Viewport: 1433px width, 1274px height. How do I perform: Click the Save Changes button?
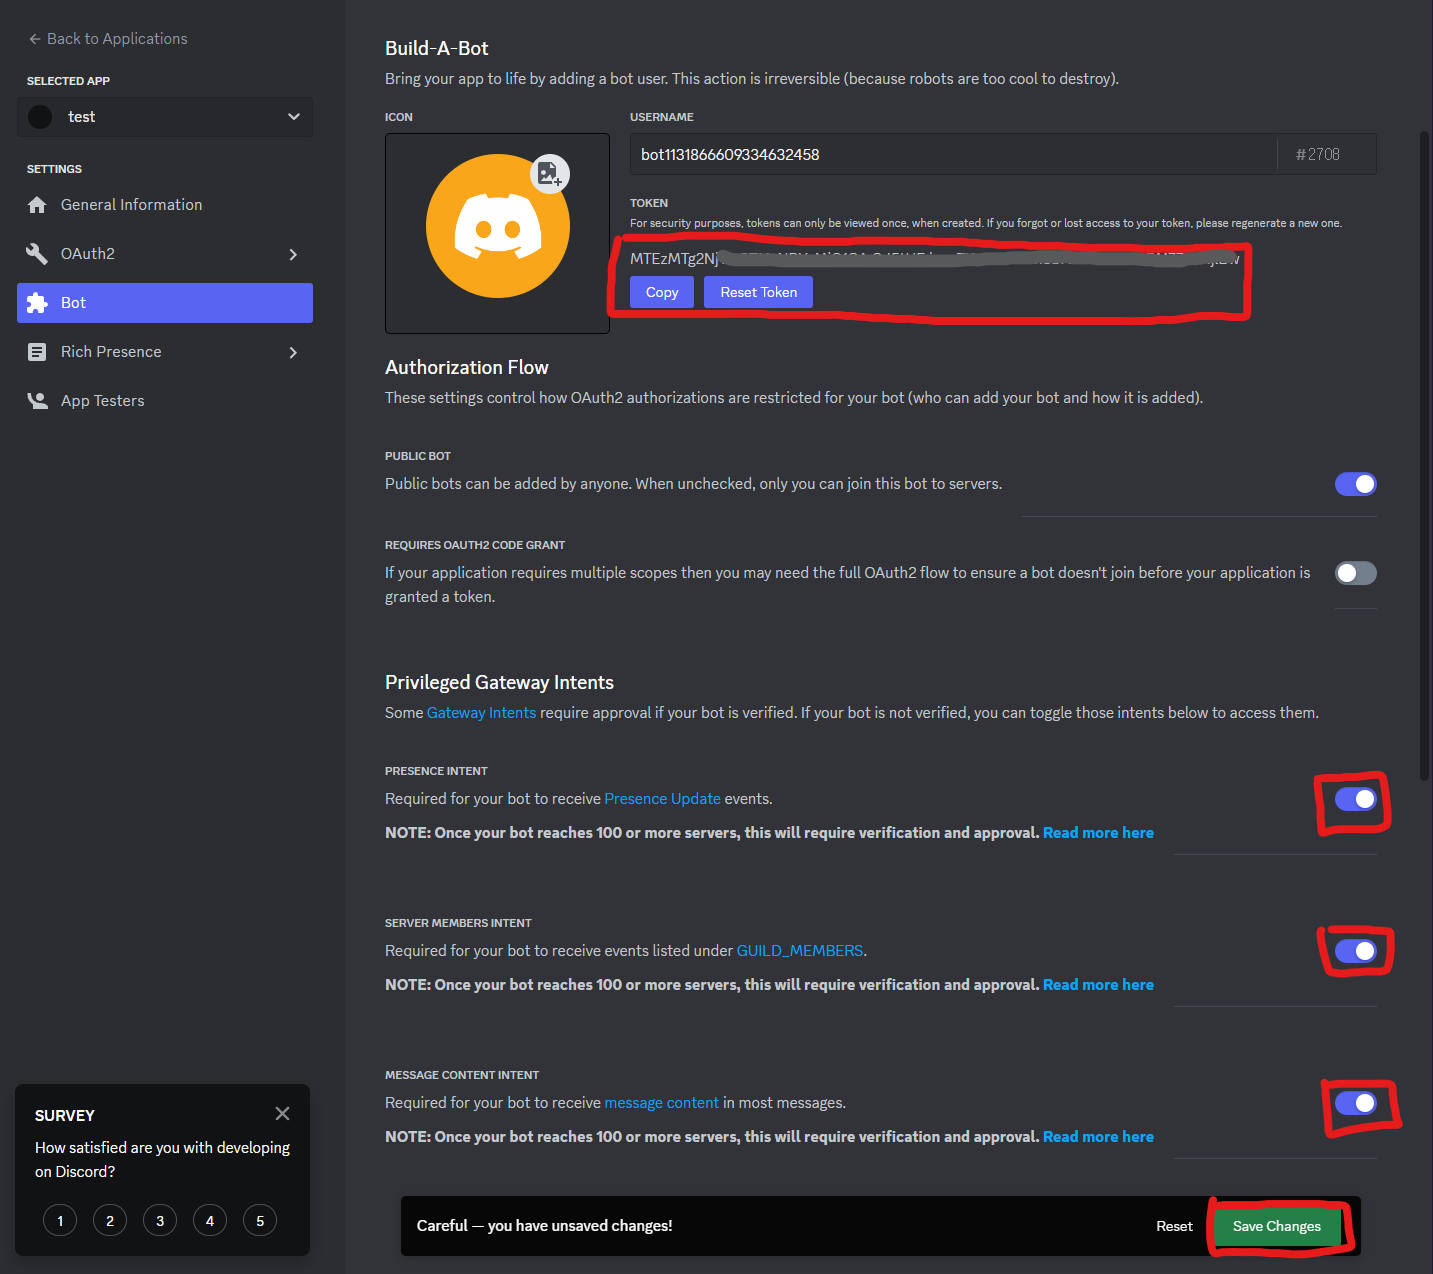coord(1276,1226)
